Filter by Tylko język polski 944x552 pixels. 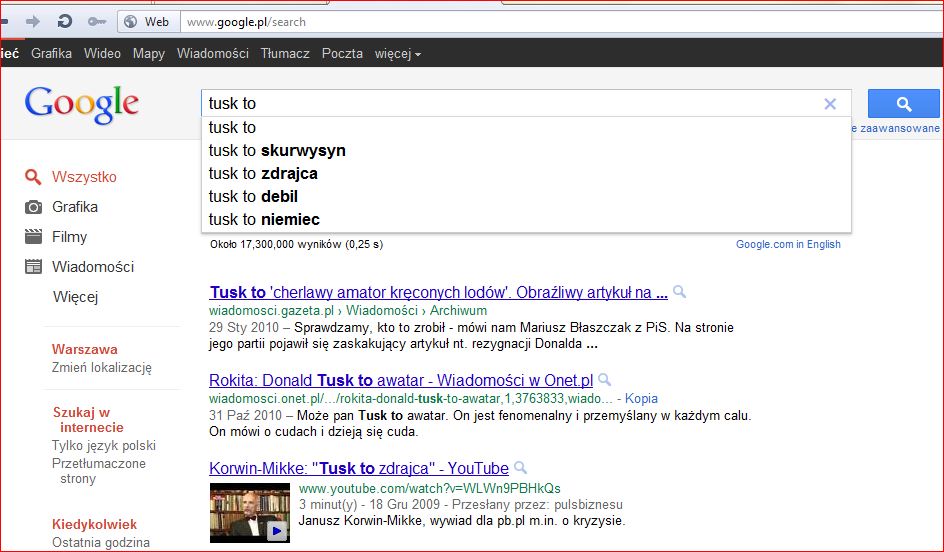tap(104, 445)
